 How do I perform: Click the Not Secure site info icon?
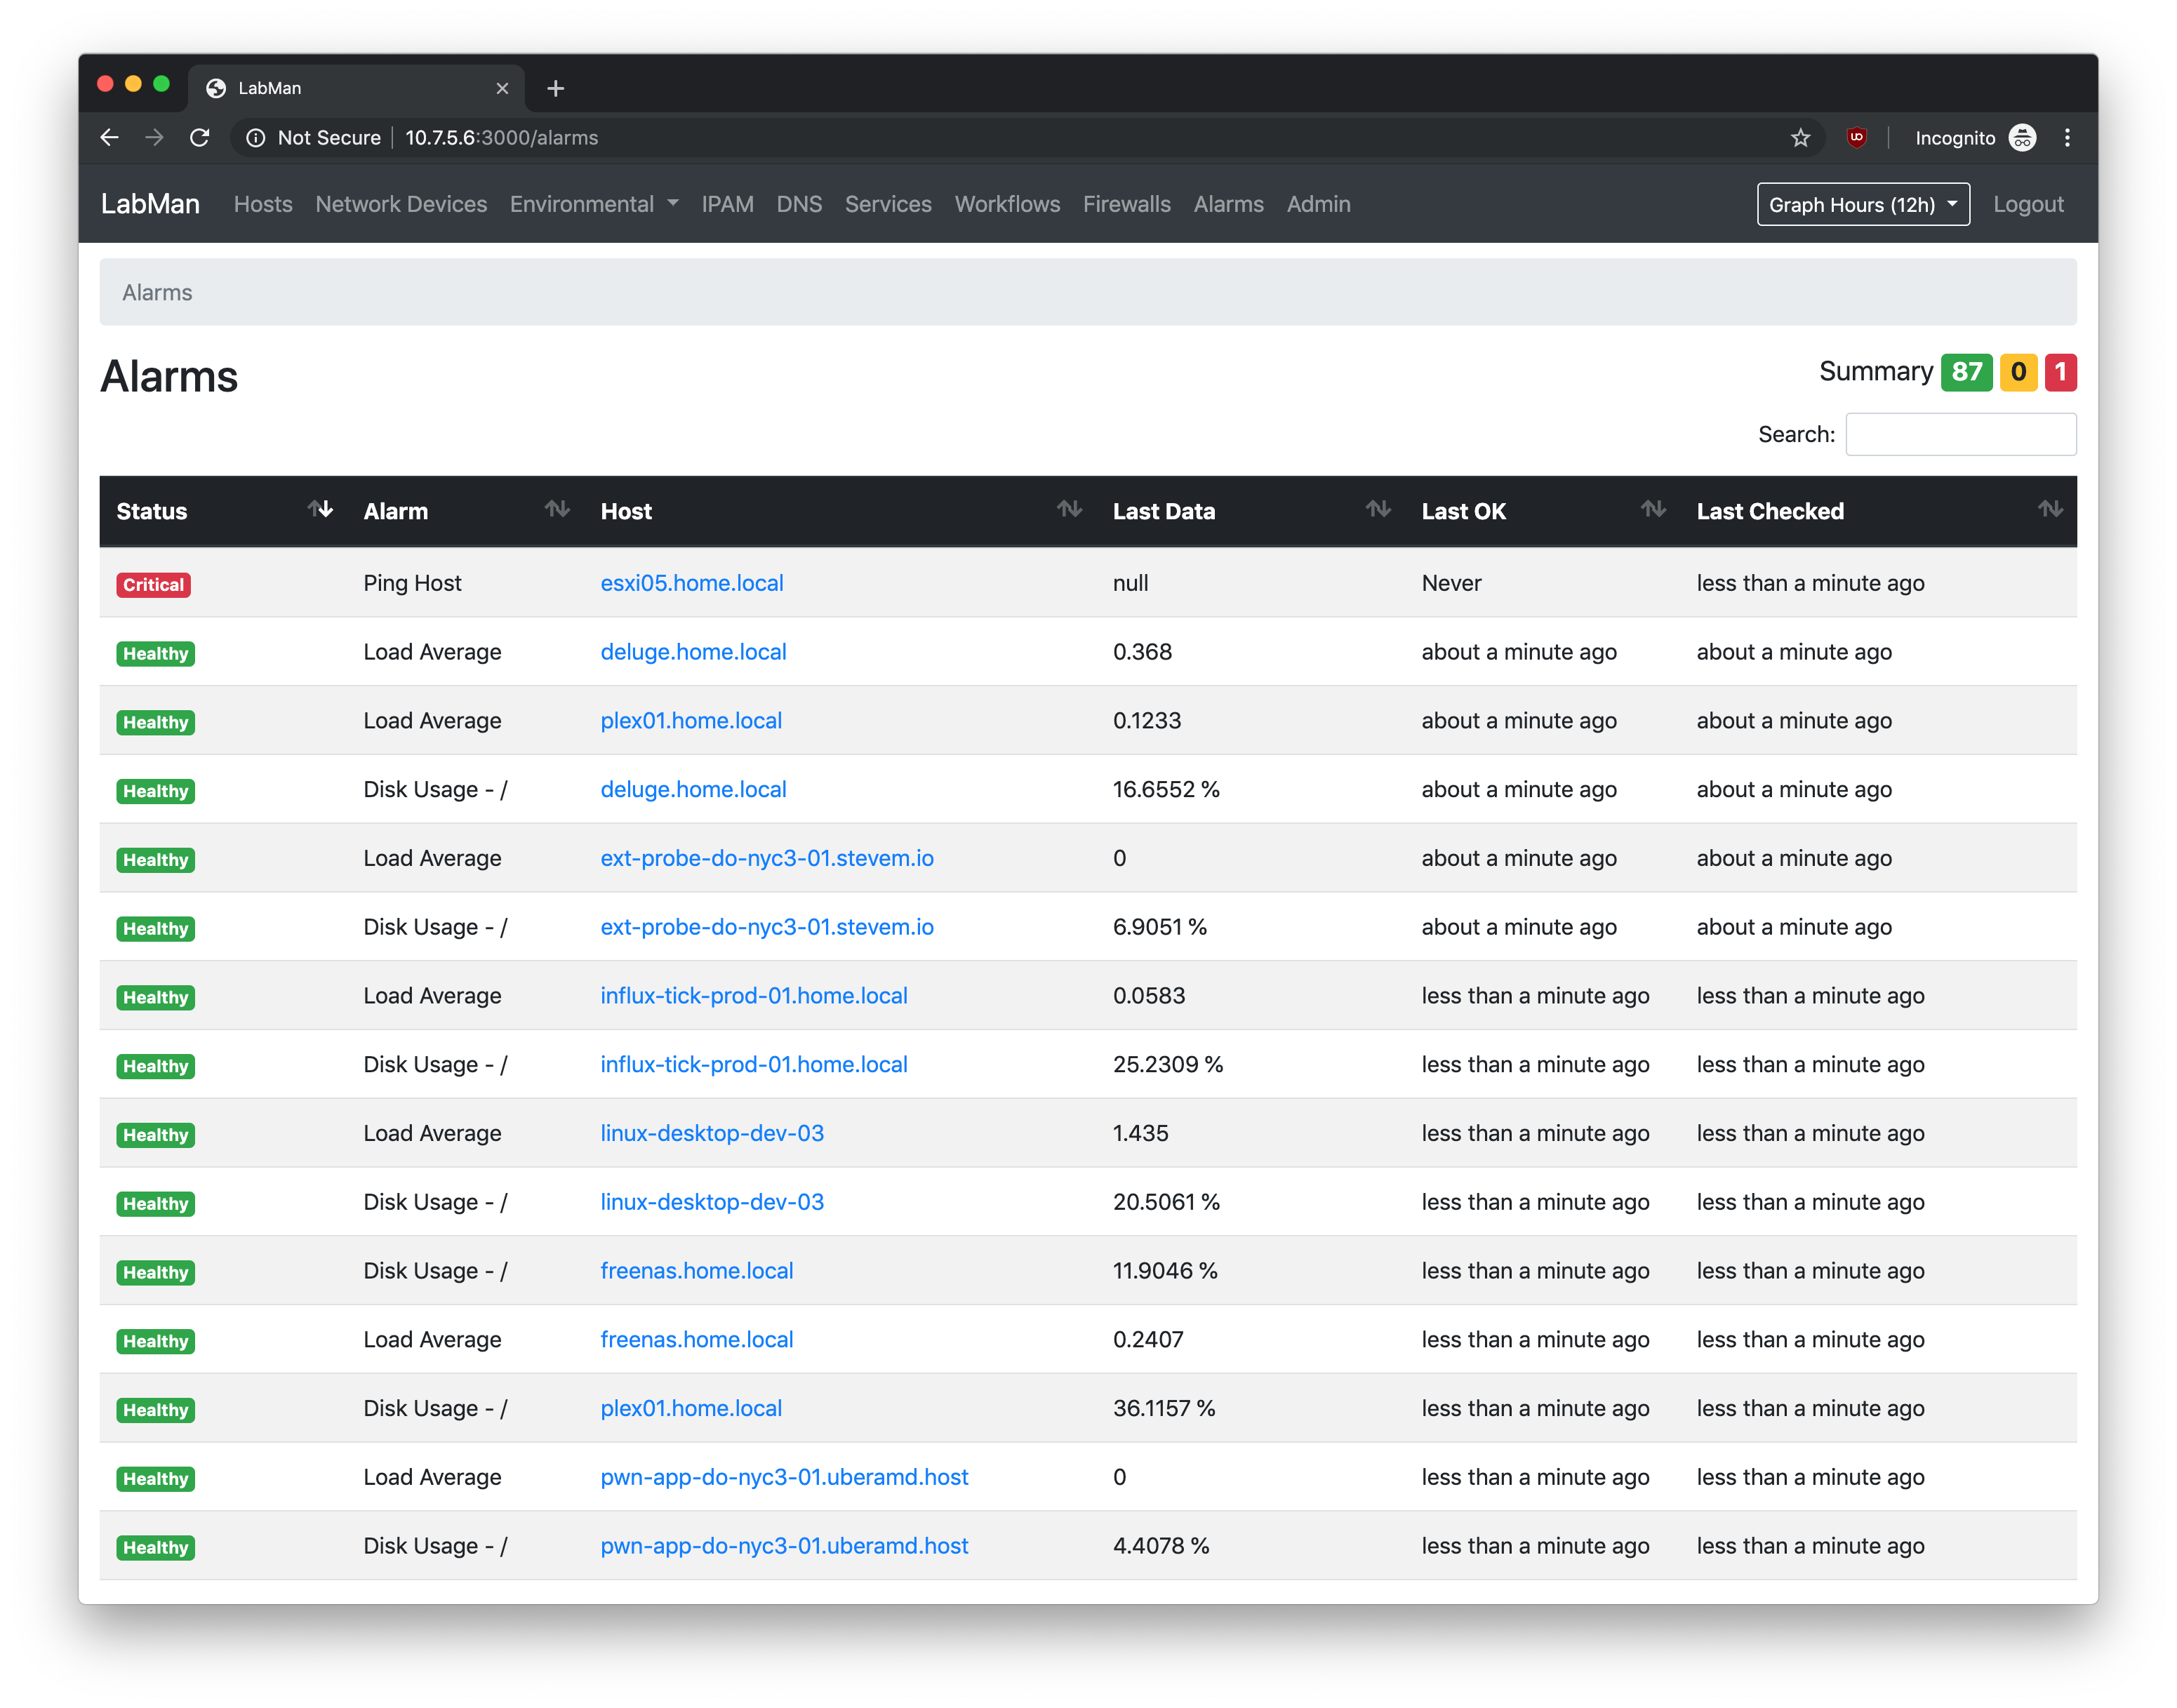(x=256, y=138)
